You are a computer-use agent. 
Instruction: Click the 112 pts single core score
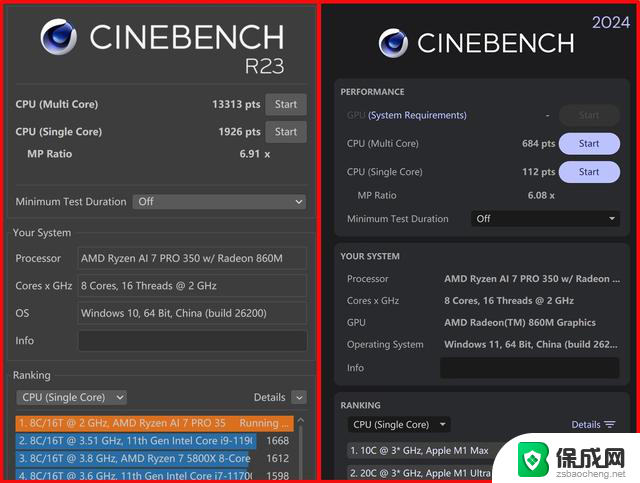pos(538,172)
